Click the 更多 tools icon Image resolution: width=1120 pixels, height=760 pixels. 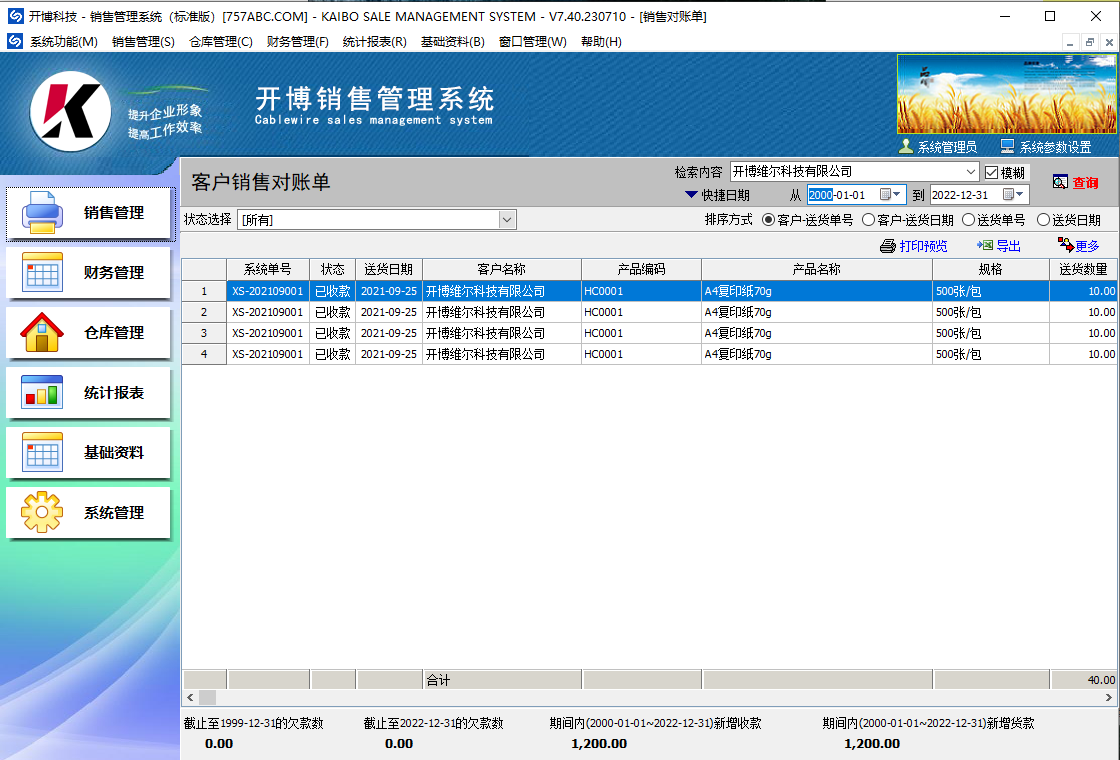click(1066, 245)
